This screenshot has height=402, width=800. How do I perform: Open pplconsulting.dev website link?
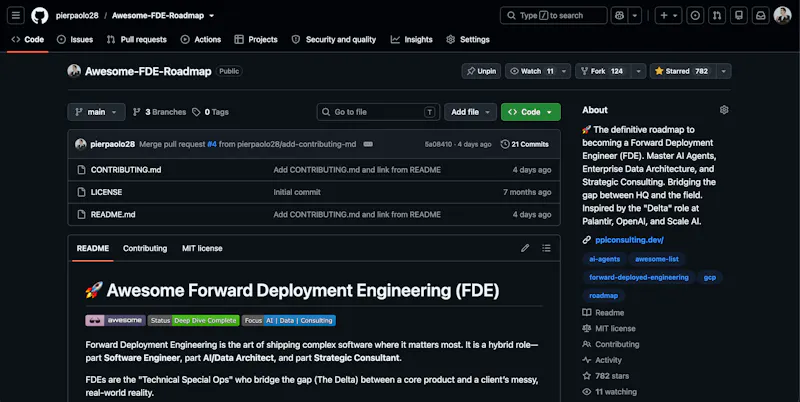tap(629, 239)
